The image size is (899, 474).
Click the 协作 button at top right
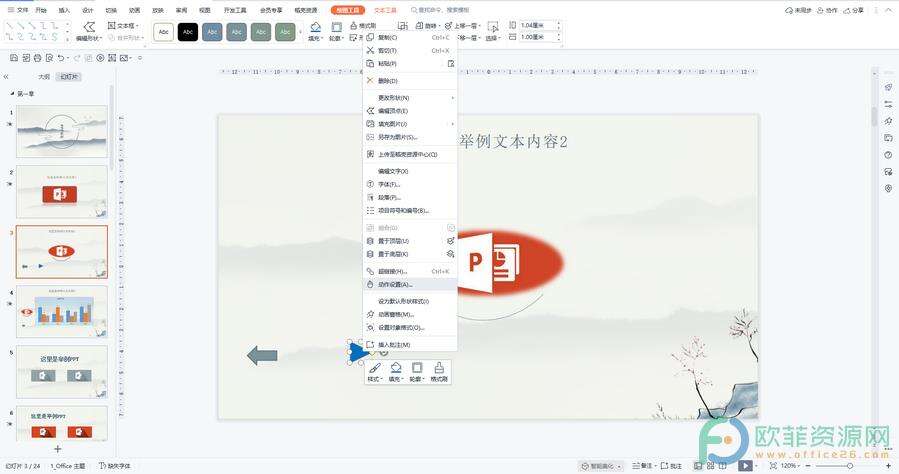[x=827, y=9]
